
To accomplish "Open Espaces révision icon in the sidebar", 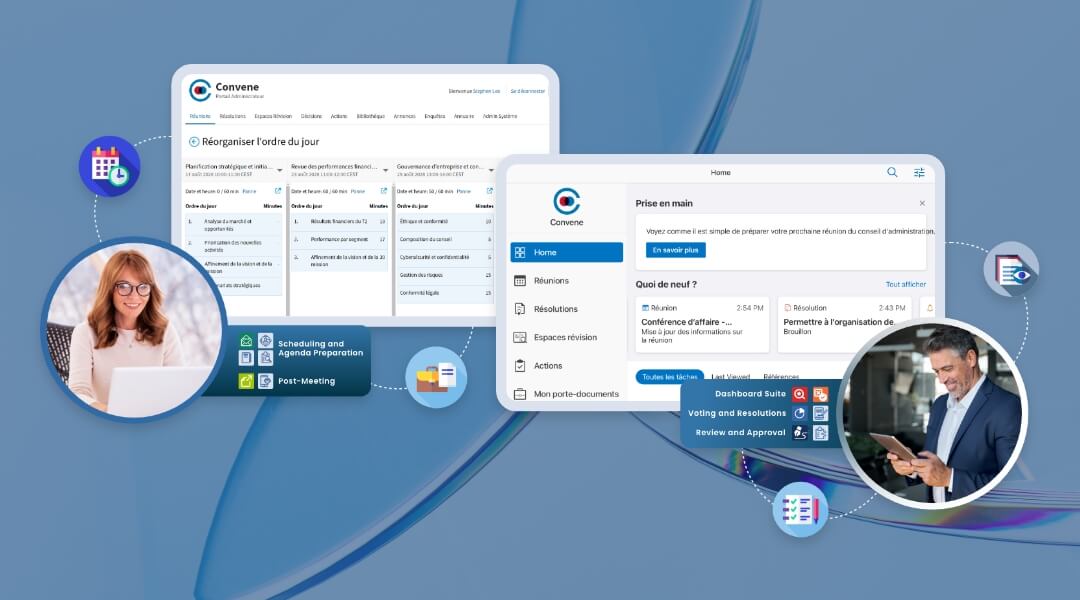I will 520,338.
